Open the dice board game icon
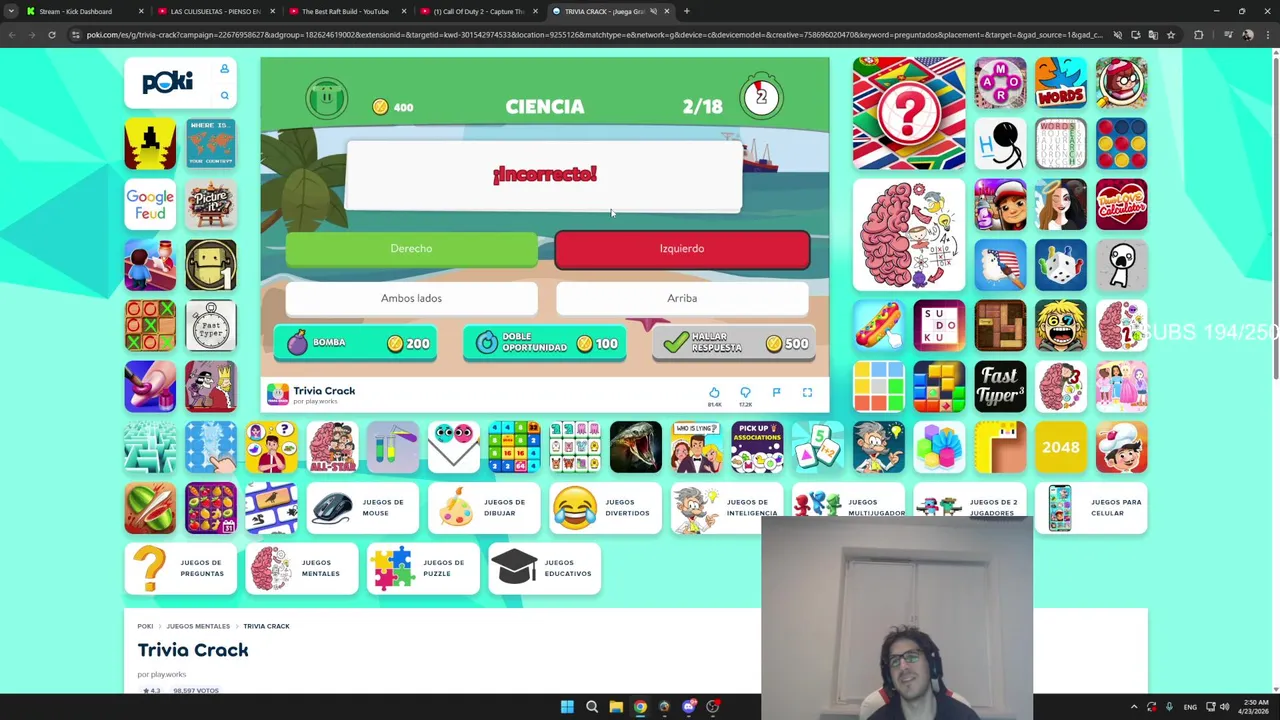 [x=1061, y=265]
